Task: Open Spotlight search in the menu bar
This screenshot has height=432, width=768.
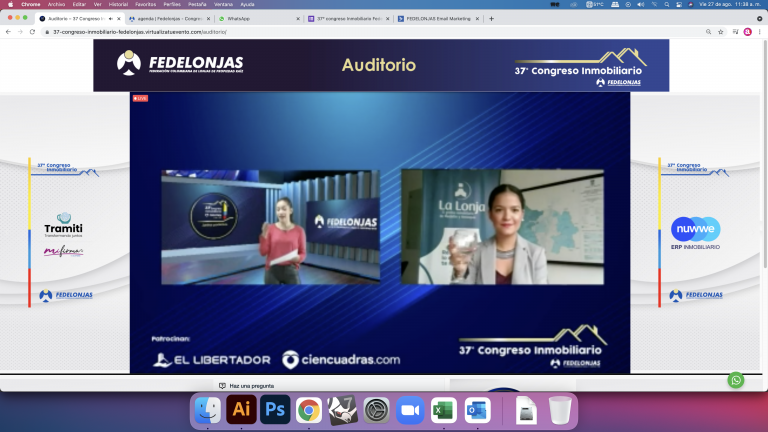Action: pos(667,4)
